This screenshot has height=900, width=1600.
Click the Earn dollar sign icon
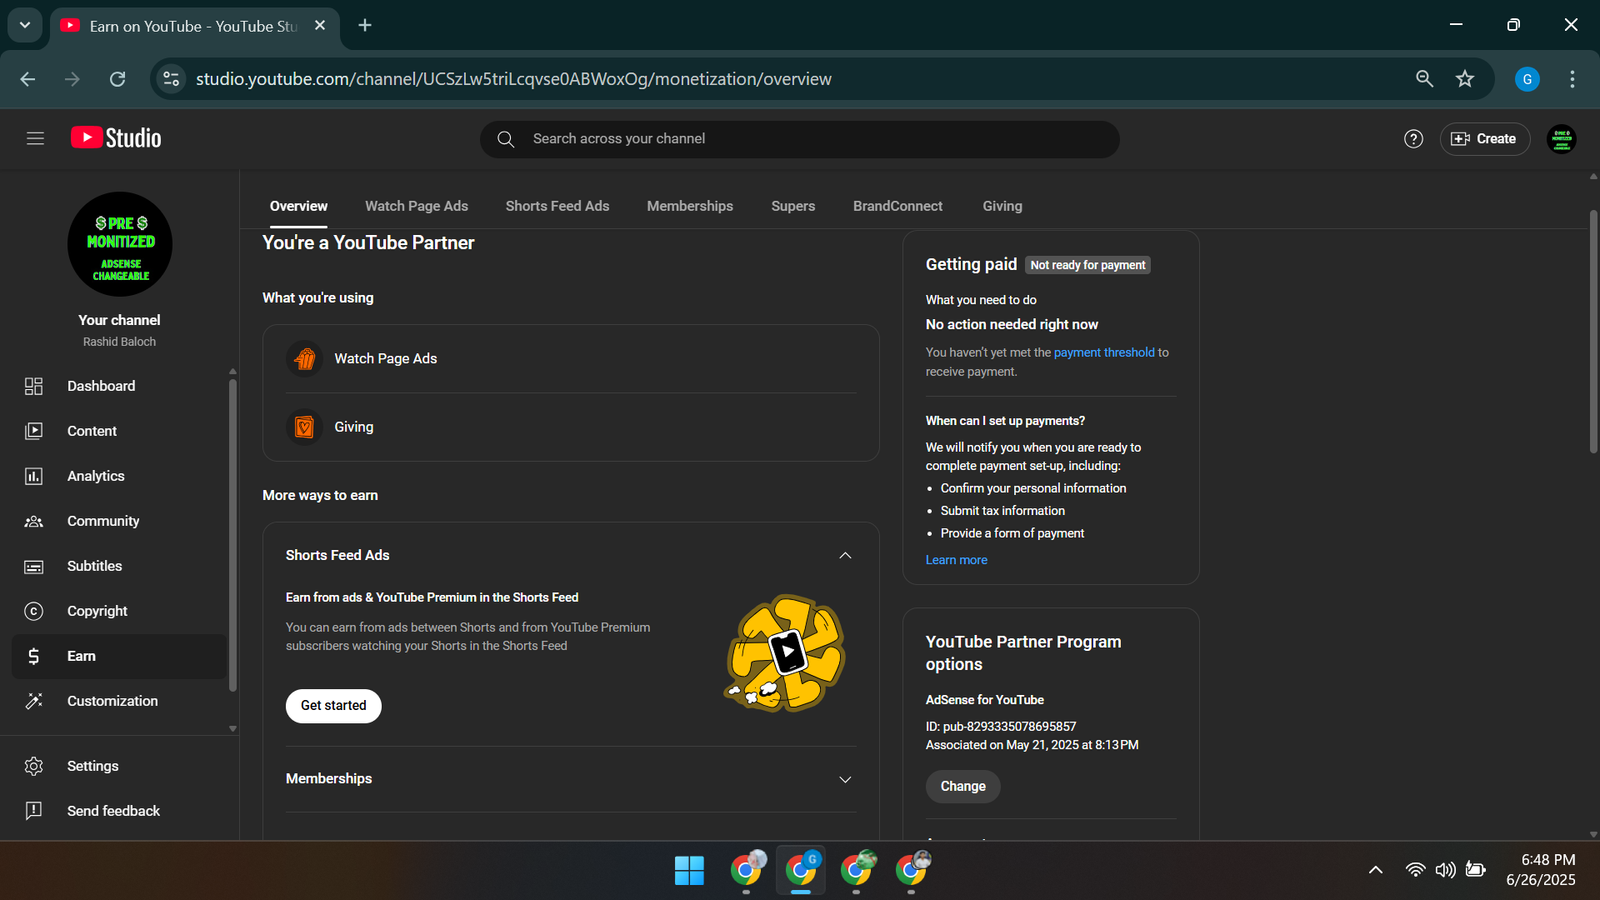pos(34,656)
